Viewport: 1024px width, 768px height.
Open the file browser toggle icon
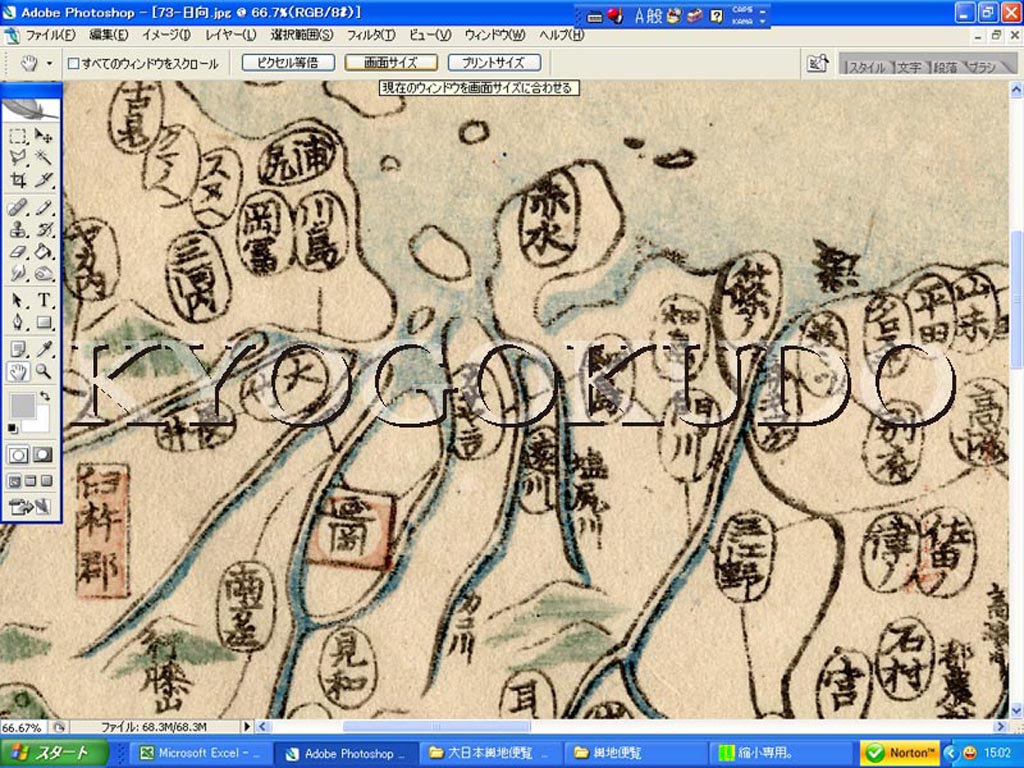817,63
